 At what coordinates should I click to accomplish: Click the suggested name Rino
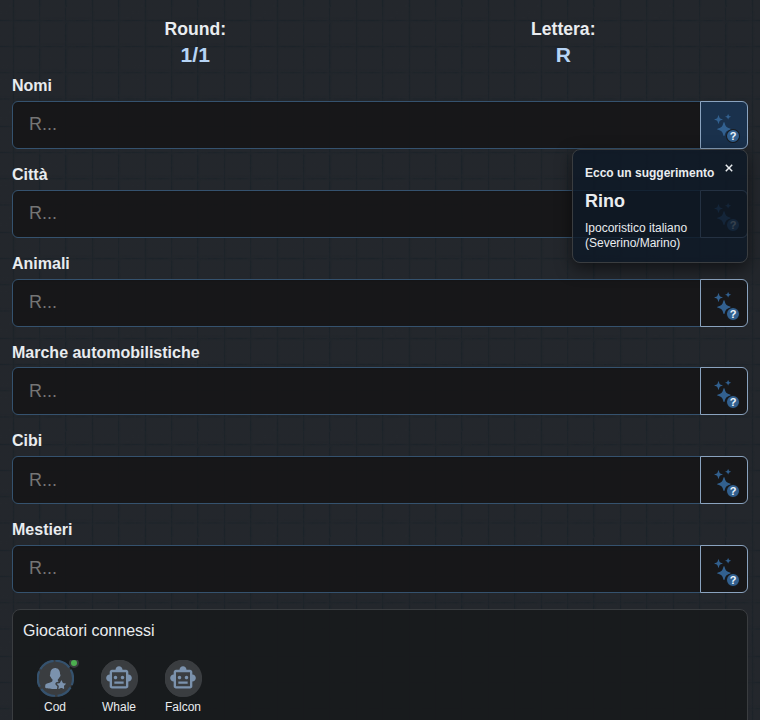coord(604,201)
